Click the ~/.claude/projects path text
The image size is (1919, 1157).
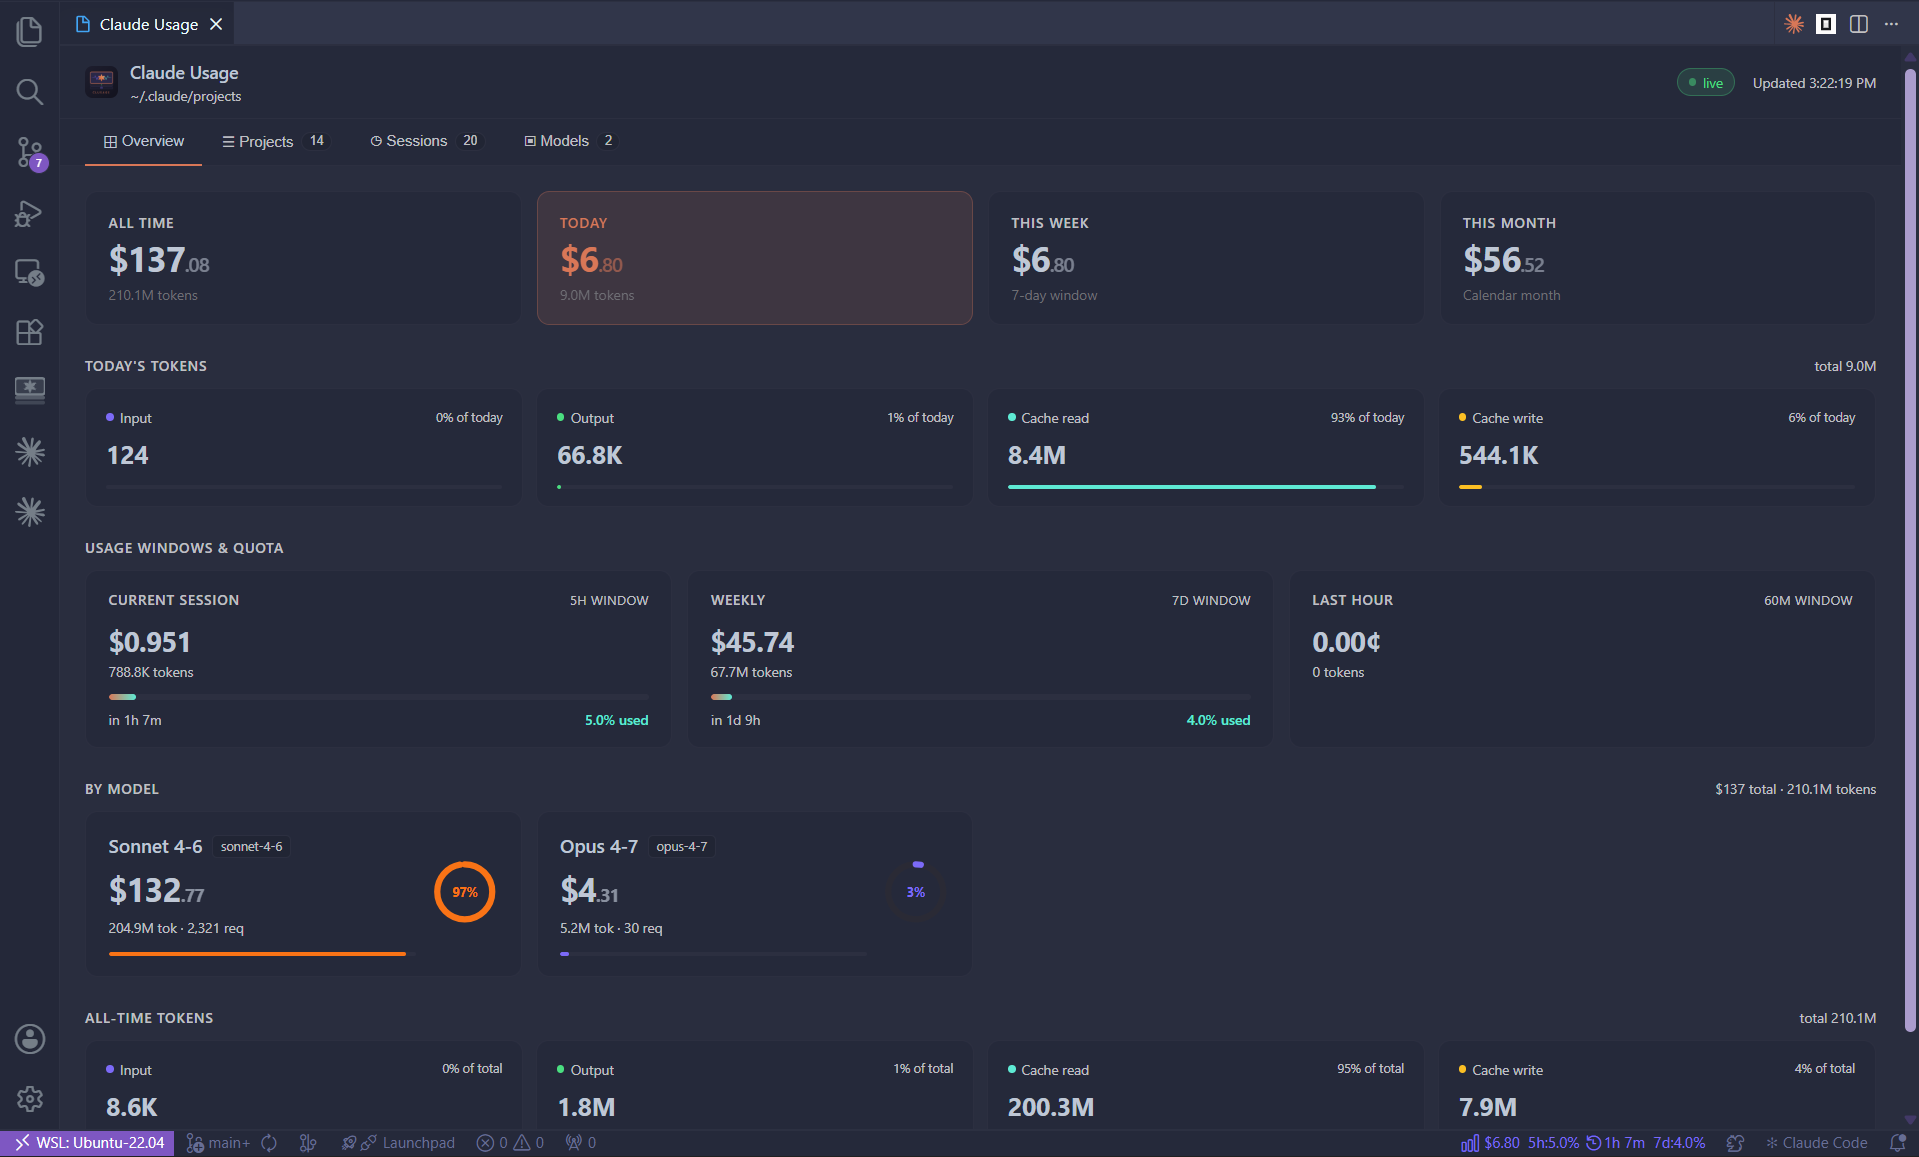pyautogui.click(x=186, y=97)
